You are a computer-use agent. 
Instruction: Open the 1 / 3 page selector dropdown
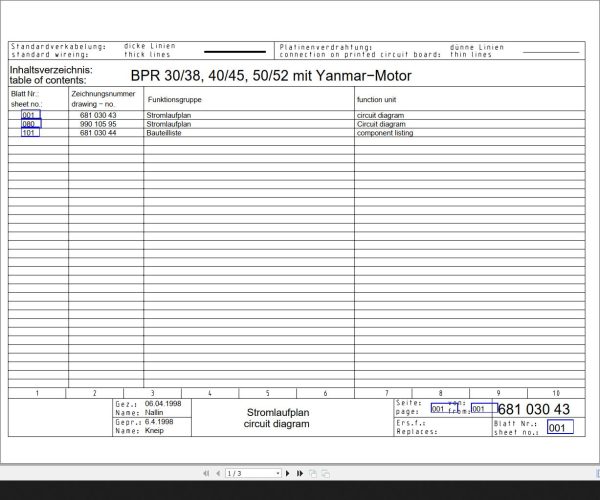coord(278,474)
